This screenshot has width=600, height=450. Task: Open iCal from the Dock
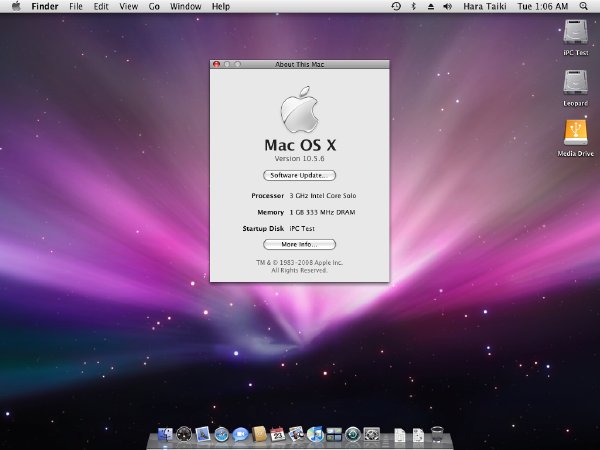277,434
